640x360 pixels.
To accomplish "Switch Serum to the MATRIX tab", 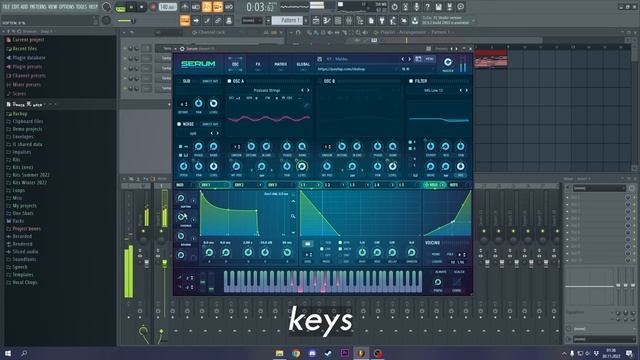I will tap(280, 64).
